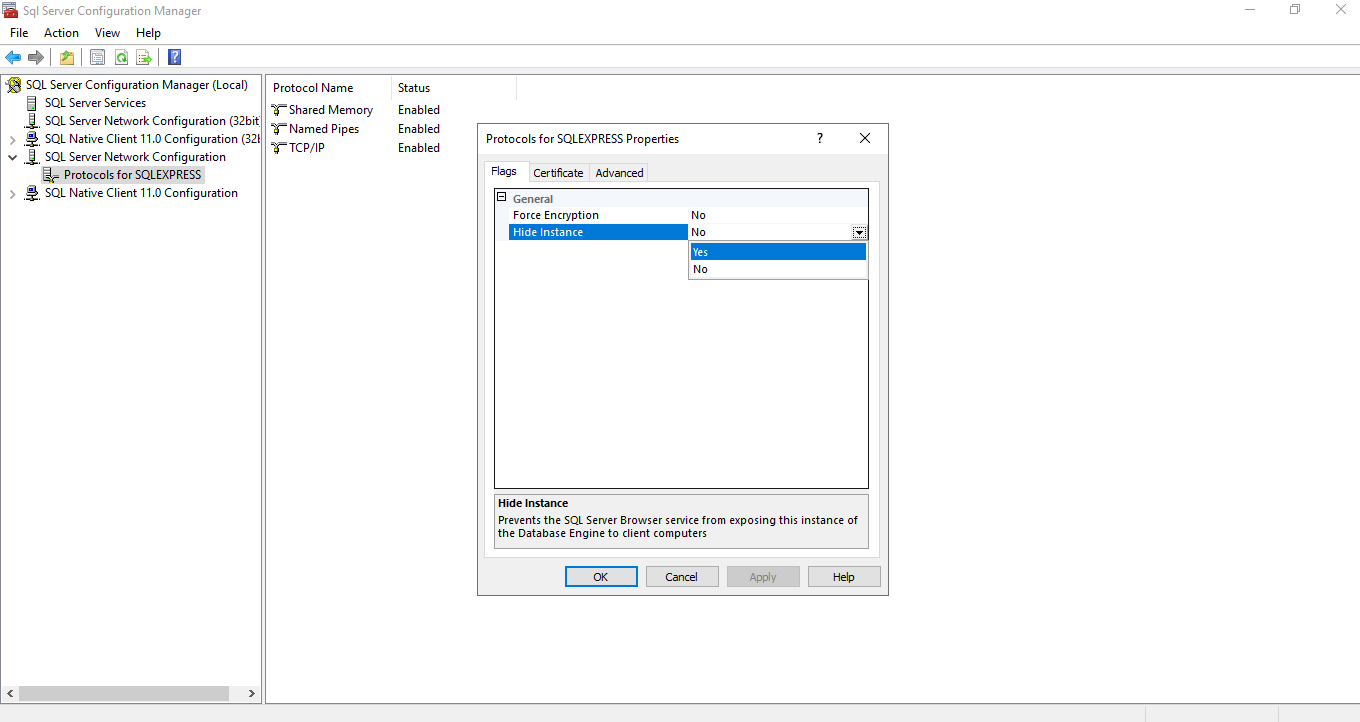
Task: Click the Properties toolbar icon
Action: [97, 57]
